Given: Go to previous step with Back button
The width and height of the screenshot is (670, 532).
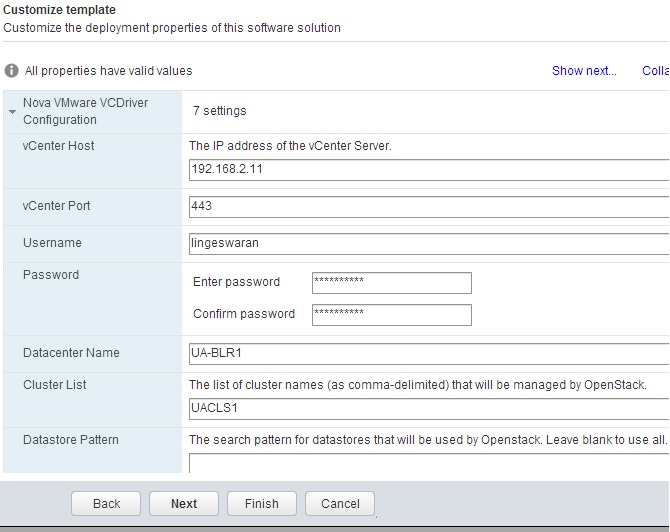Looking at the screenshot, I should coord(106,504).
